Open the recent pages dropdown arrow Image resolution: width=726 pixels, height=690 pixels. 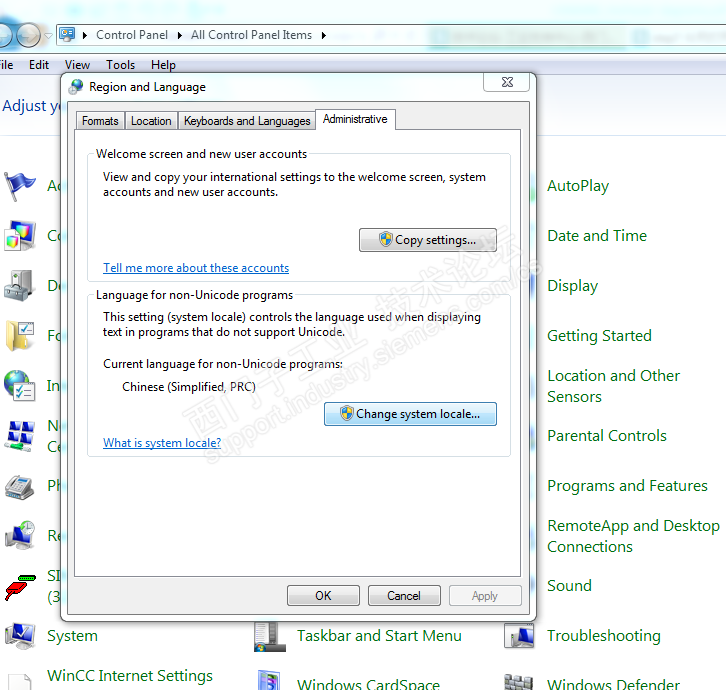pos(48,35)
